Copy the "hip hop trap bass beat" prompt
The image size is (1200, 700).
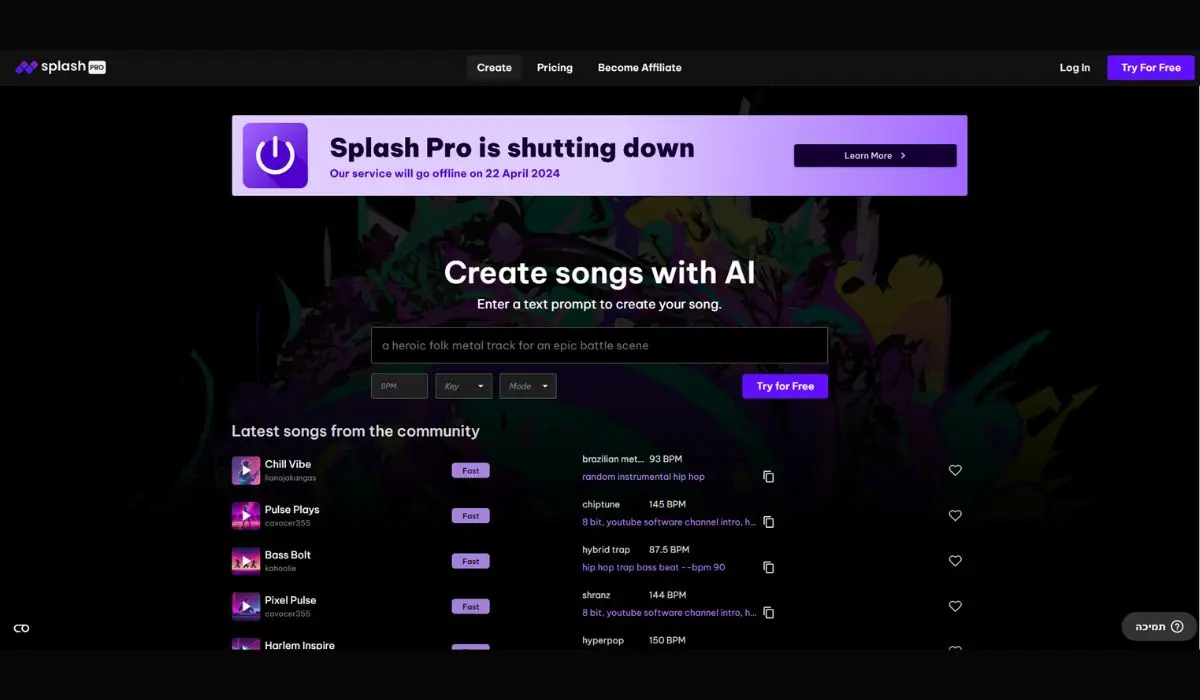(768, 567)
